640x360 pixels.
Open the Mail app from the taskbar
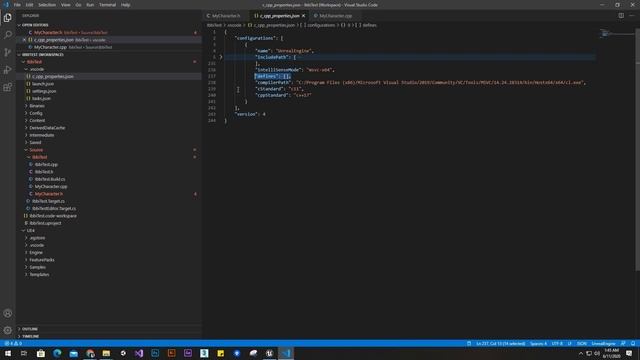pos(73,353)
